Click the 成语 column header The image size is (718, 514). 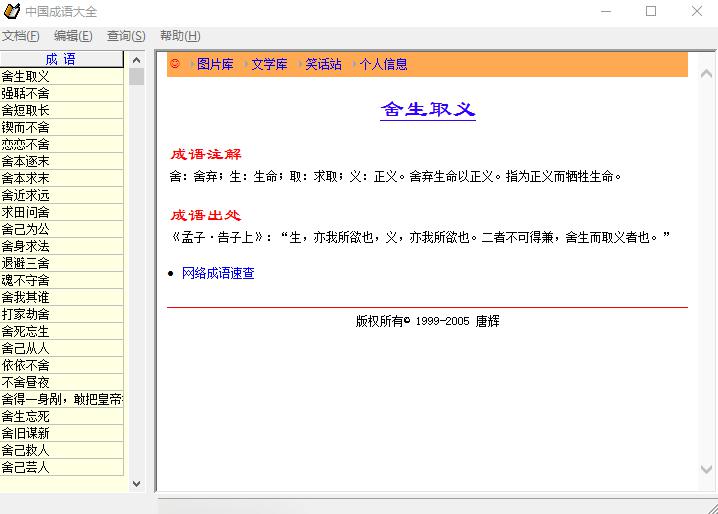pyautogui.click(x=61, y=59)
